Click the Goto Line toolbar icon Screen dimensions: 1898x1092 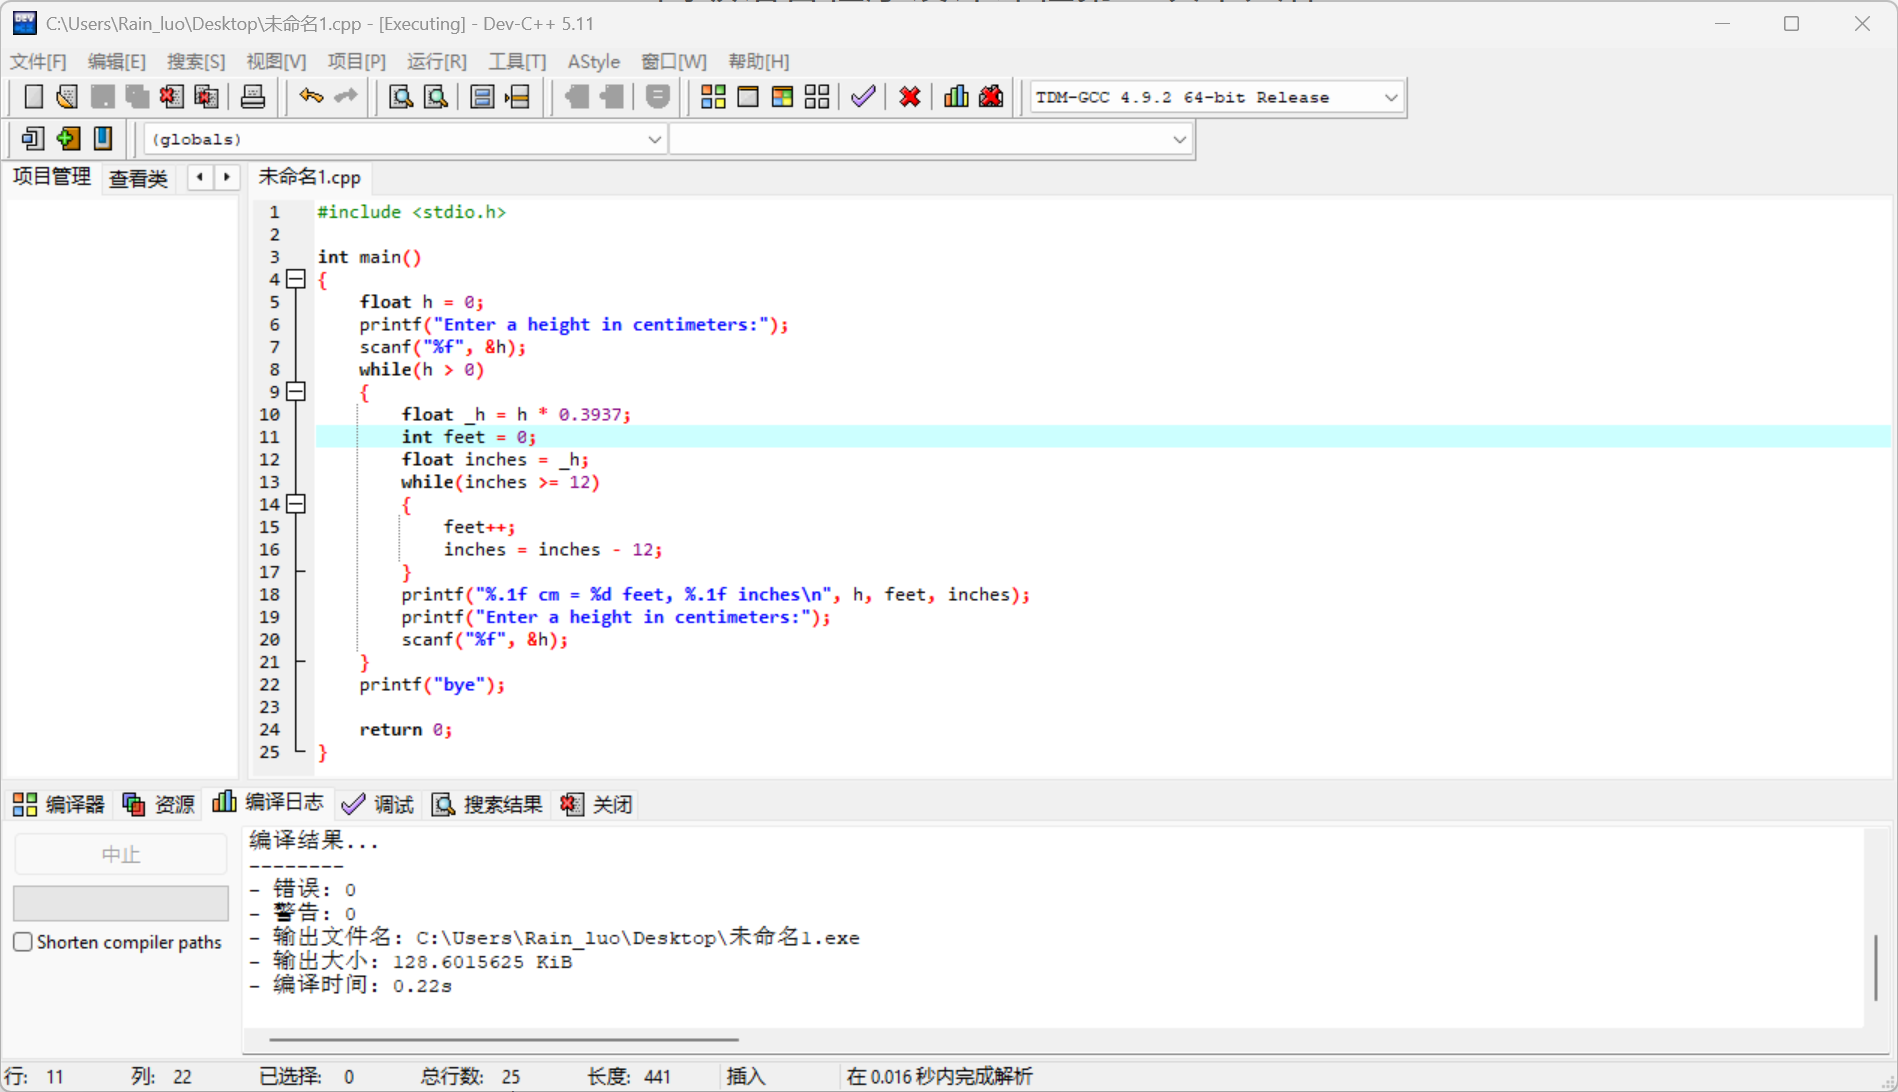pos(518,97)
